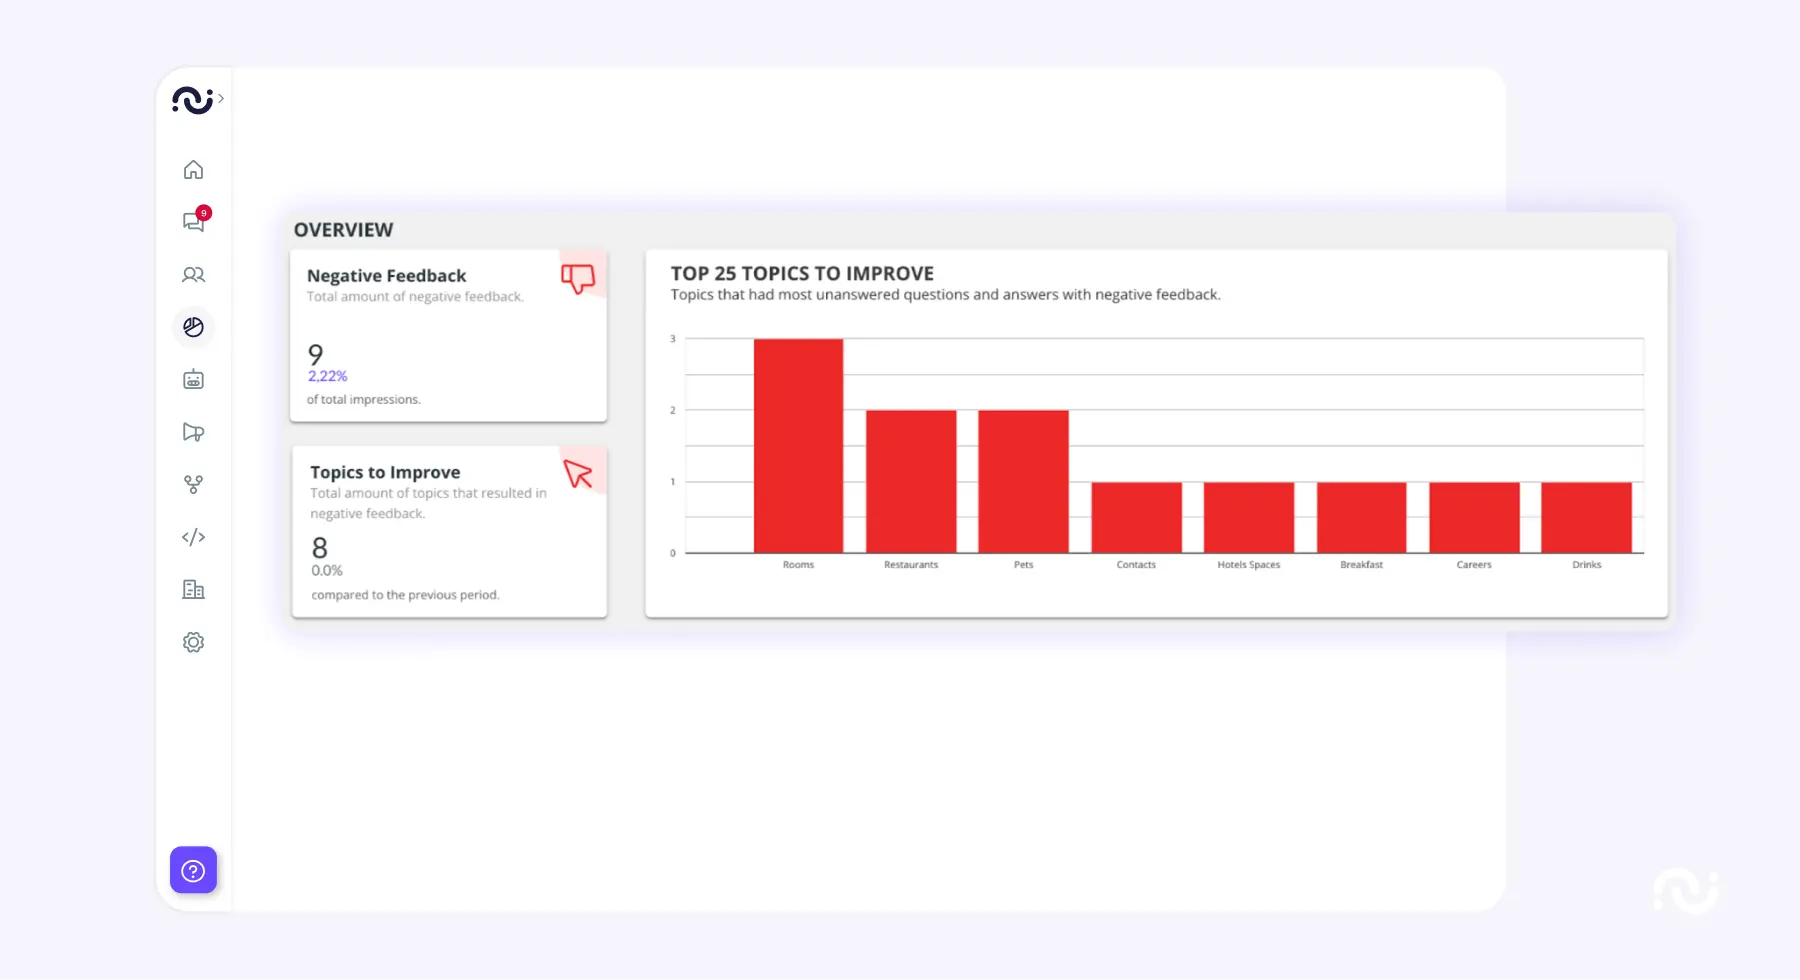This screenshot has width=1800, height=980.
Task: Click the notification badge showing 9
Action: coord(204,212)
